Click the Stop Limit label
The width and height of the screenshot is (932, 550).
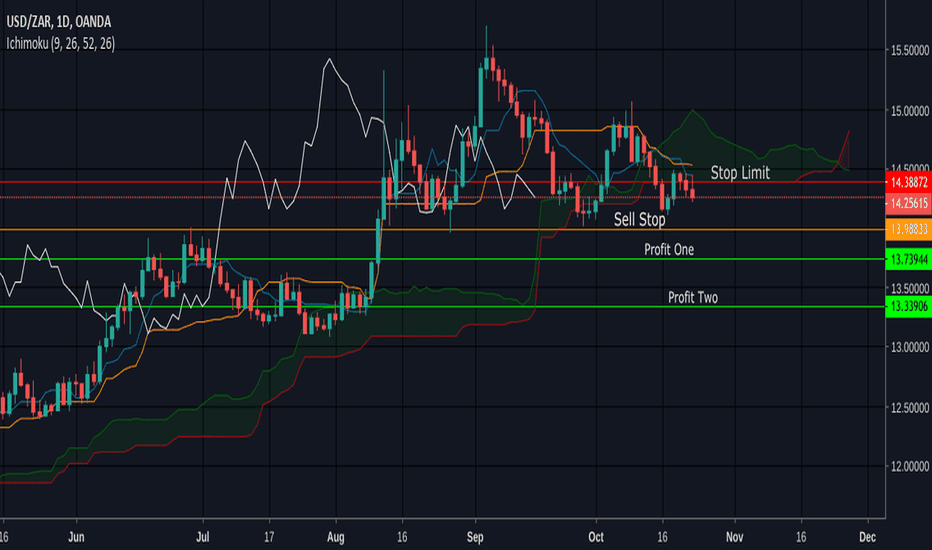click(x=740, y=173)
